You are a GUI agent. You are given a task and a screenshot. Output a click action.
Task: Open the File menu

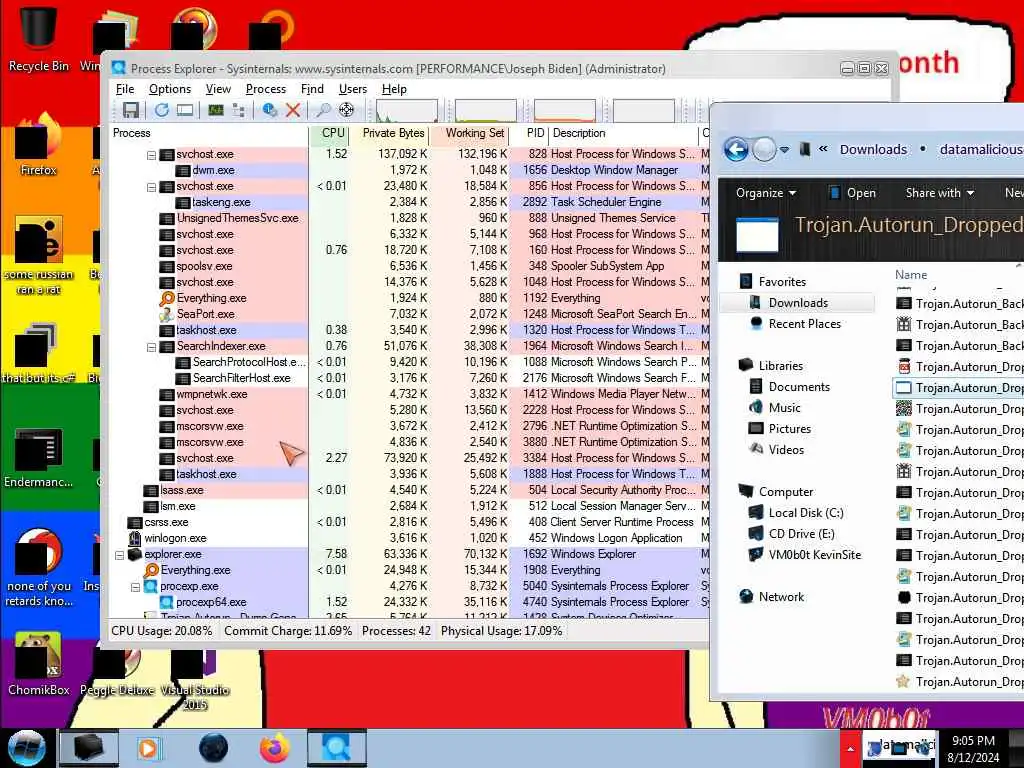coord(125,89)
